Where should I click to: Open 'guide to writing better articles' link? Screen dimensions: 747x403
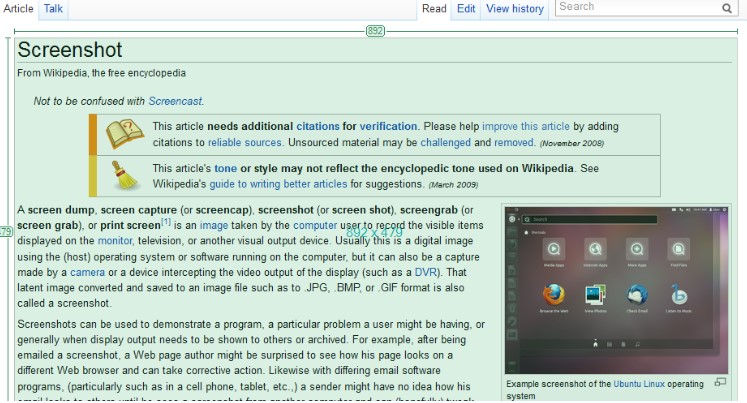pos(277,184)
